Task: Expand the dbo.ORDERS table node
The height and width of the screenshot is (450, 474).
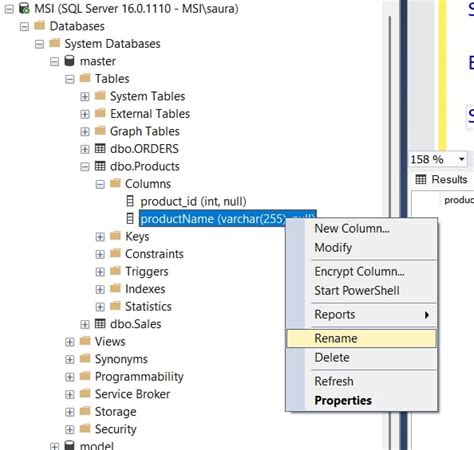Action: 85,149
